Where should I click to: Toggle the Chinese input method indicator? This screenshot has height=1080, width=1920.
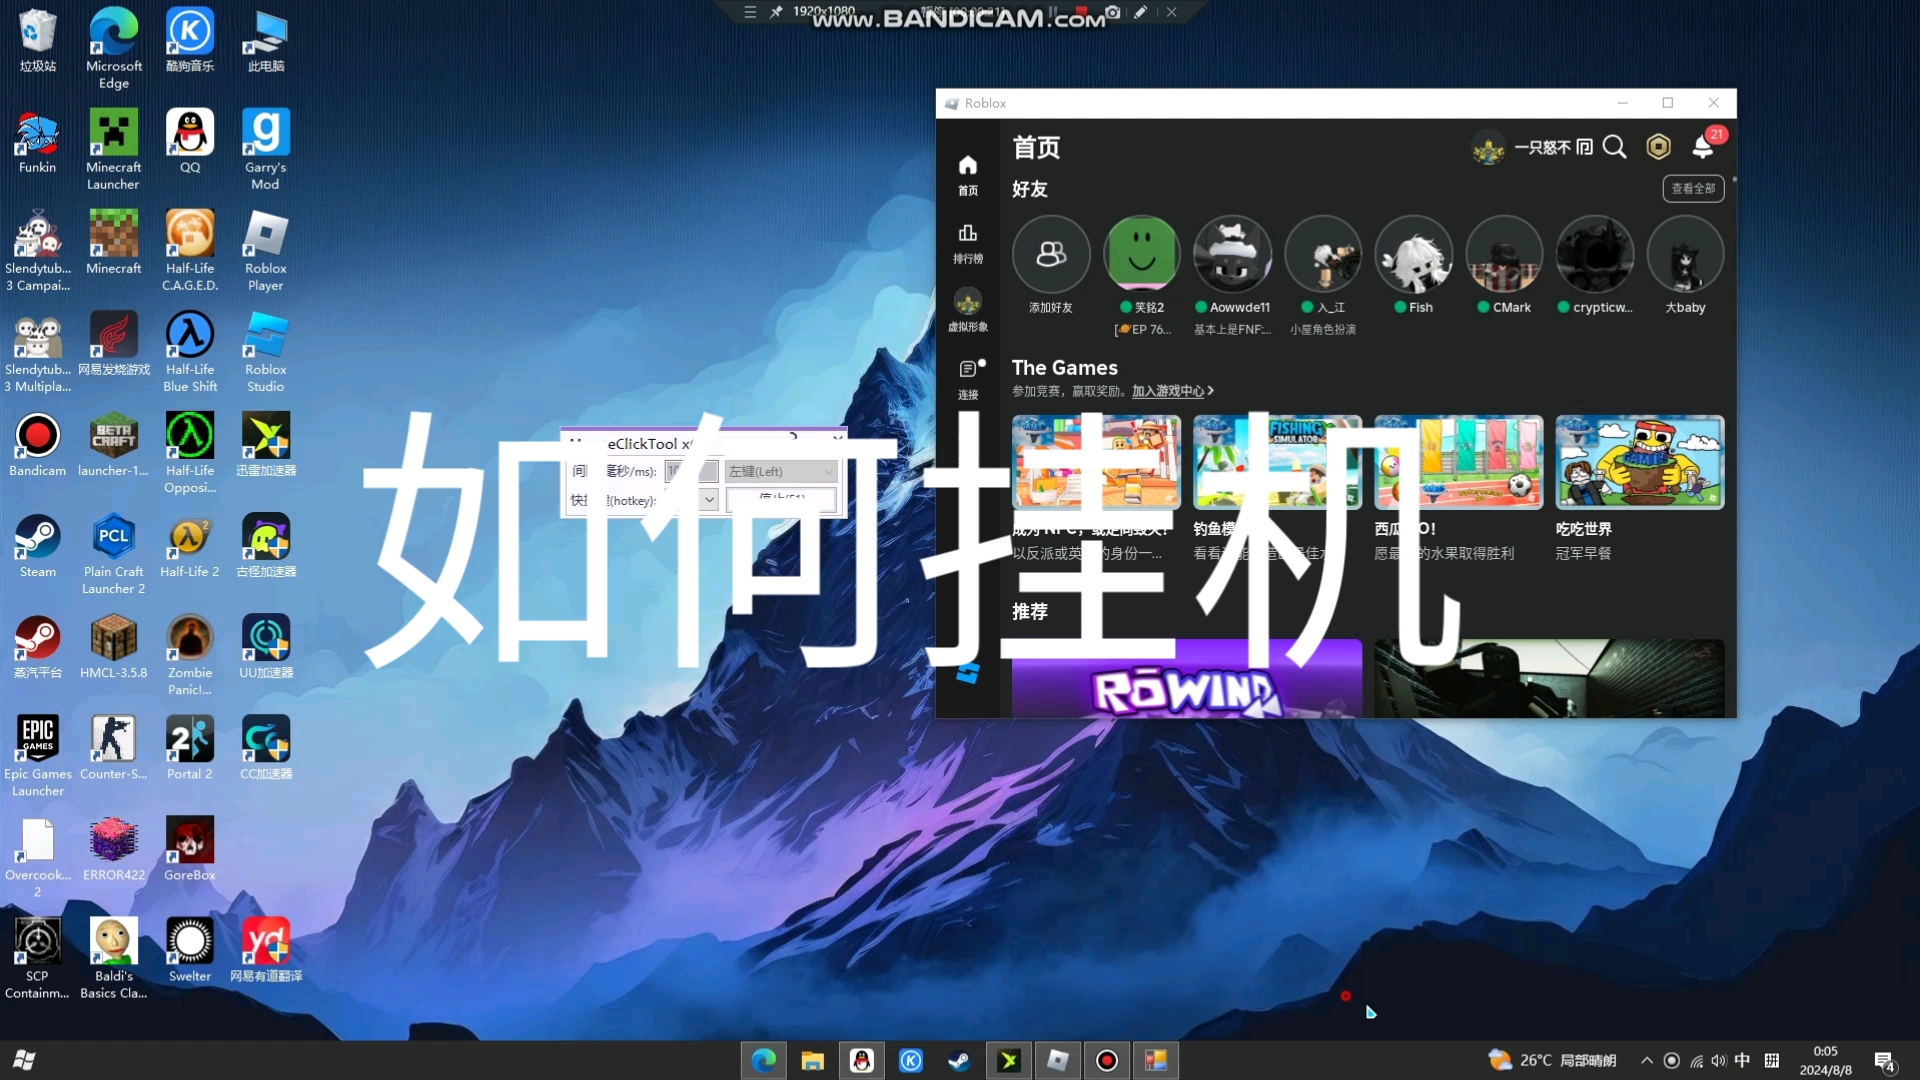pos(1742,1061)
